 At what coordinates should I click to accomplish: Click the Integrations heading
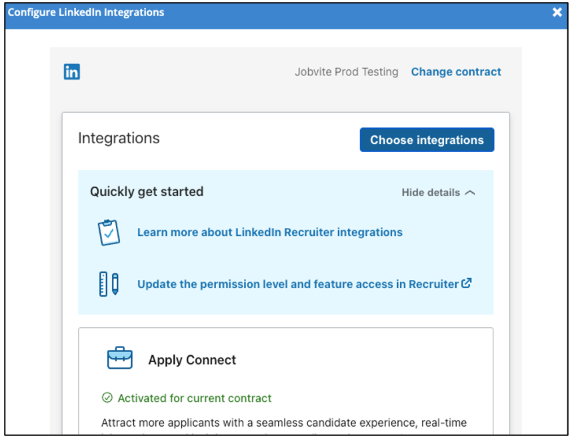[x=119, y=138]
